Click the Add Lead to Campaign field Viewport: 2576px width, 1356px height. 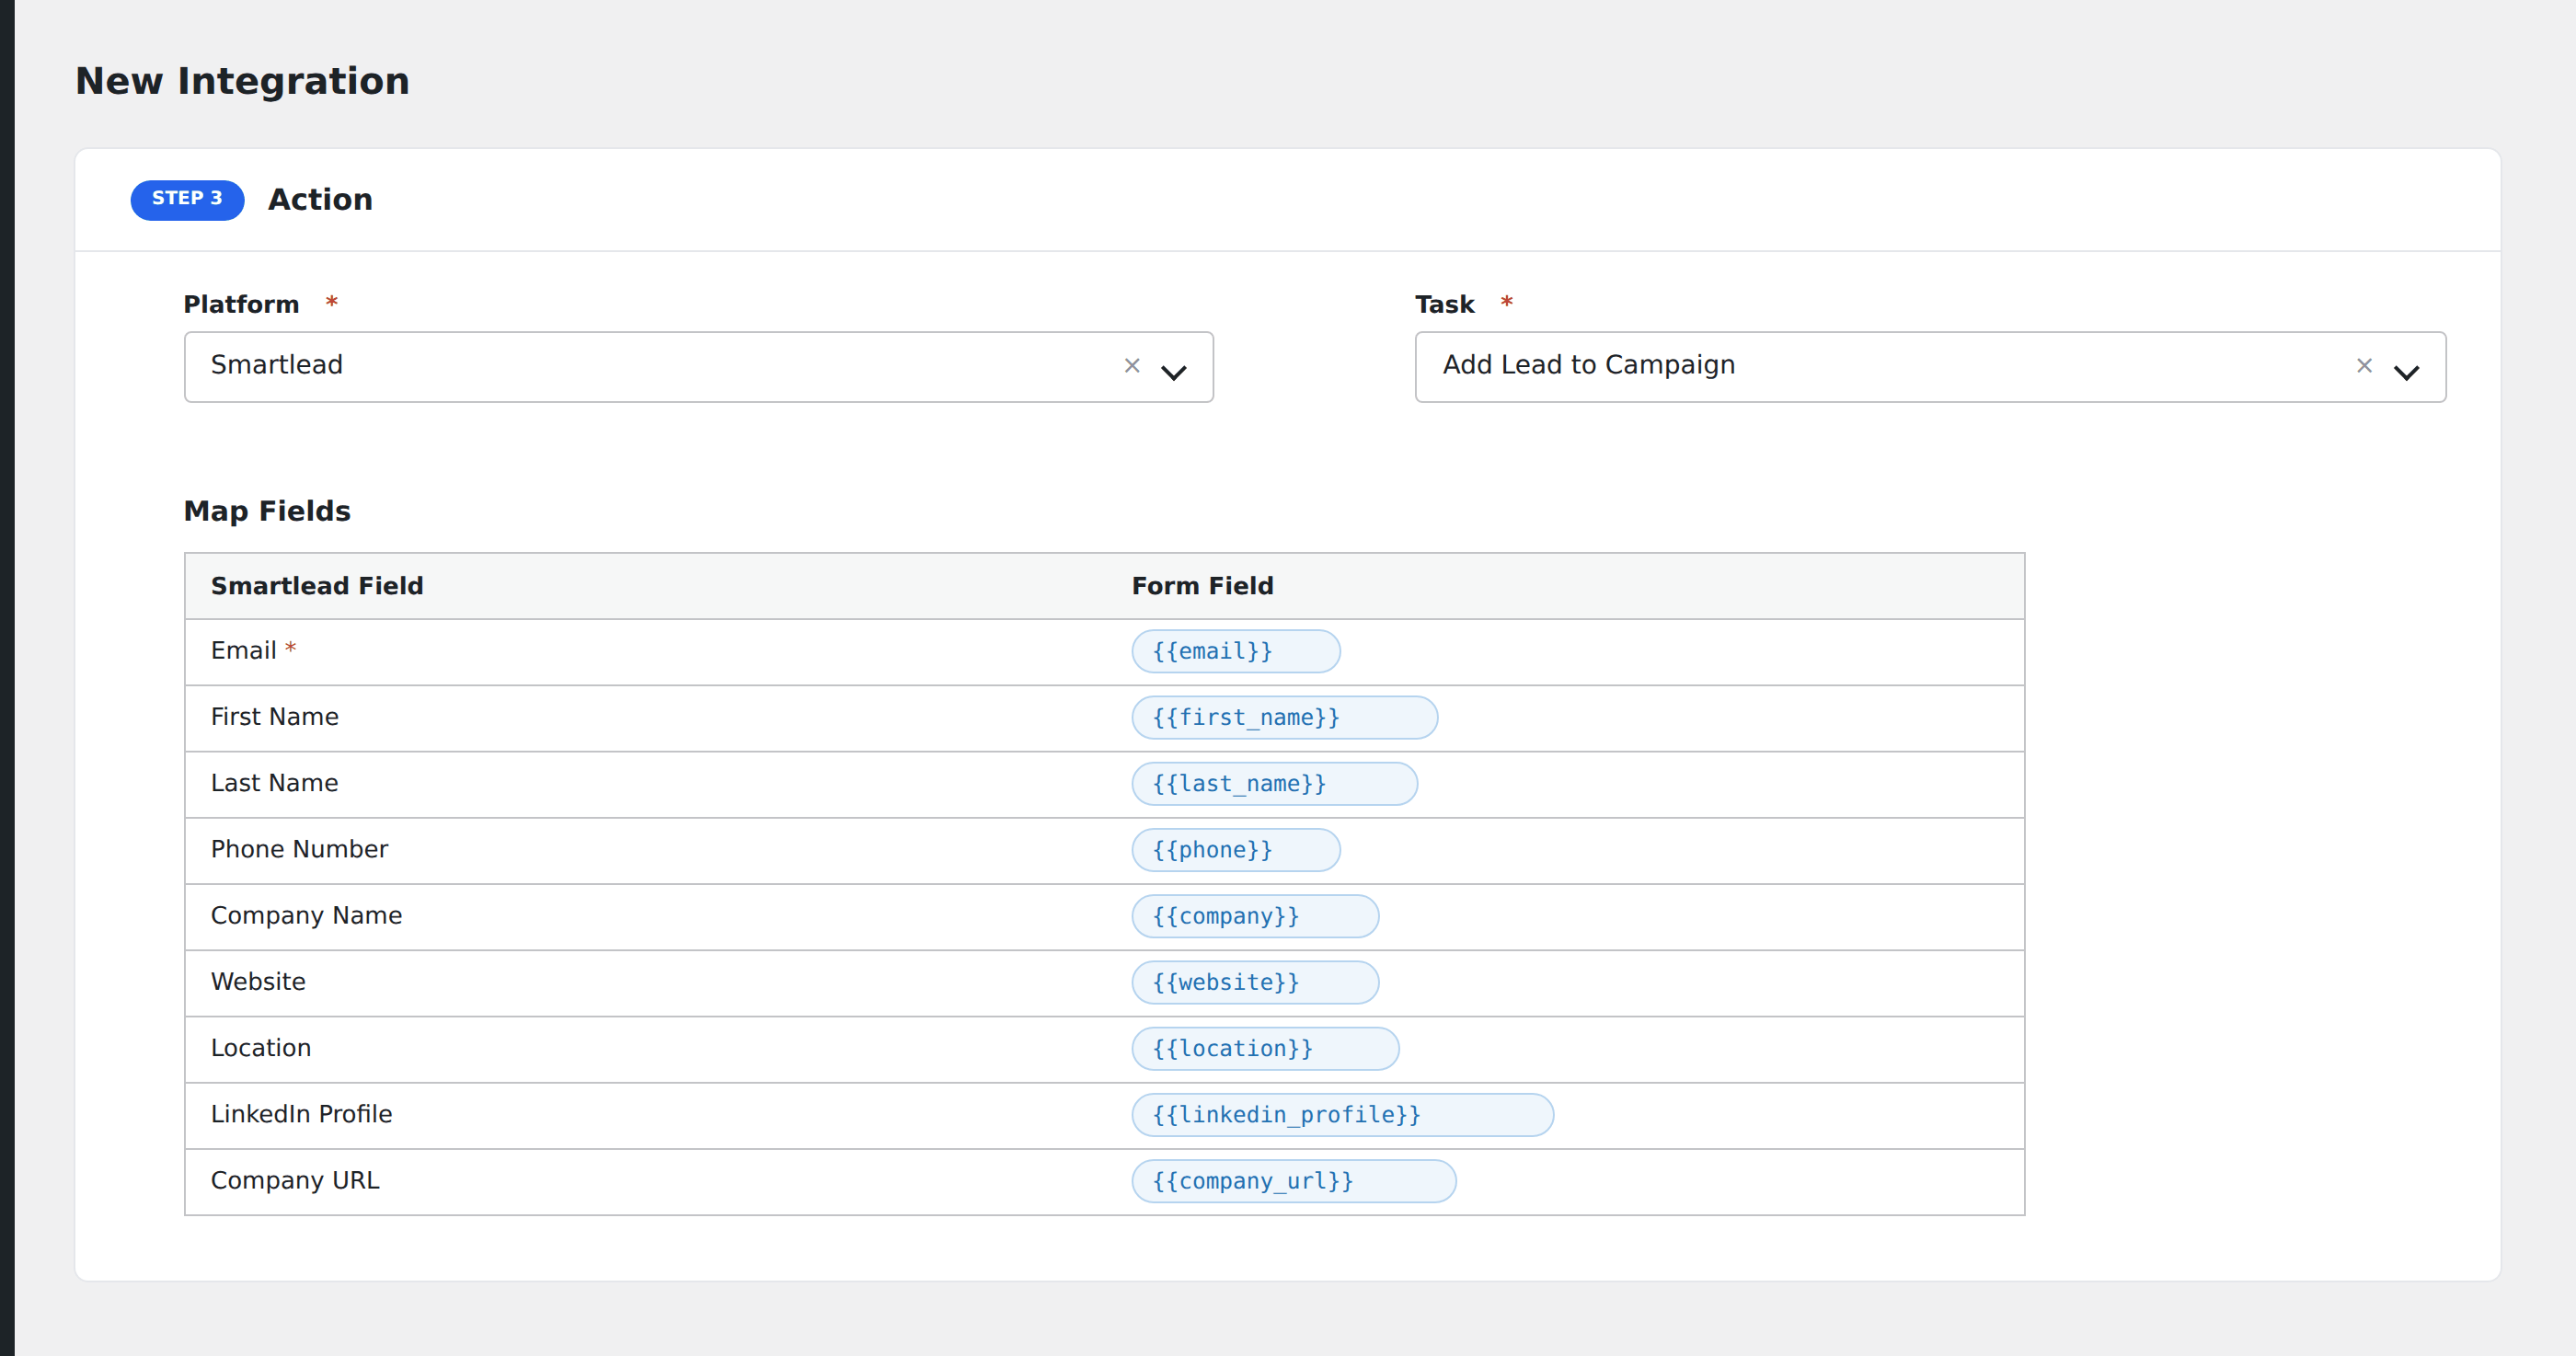pos(1929,367)
